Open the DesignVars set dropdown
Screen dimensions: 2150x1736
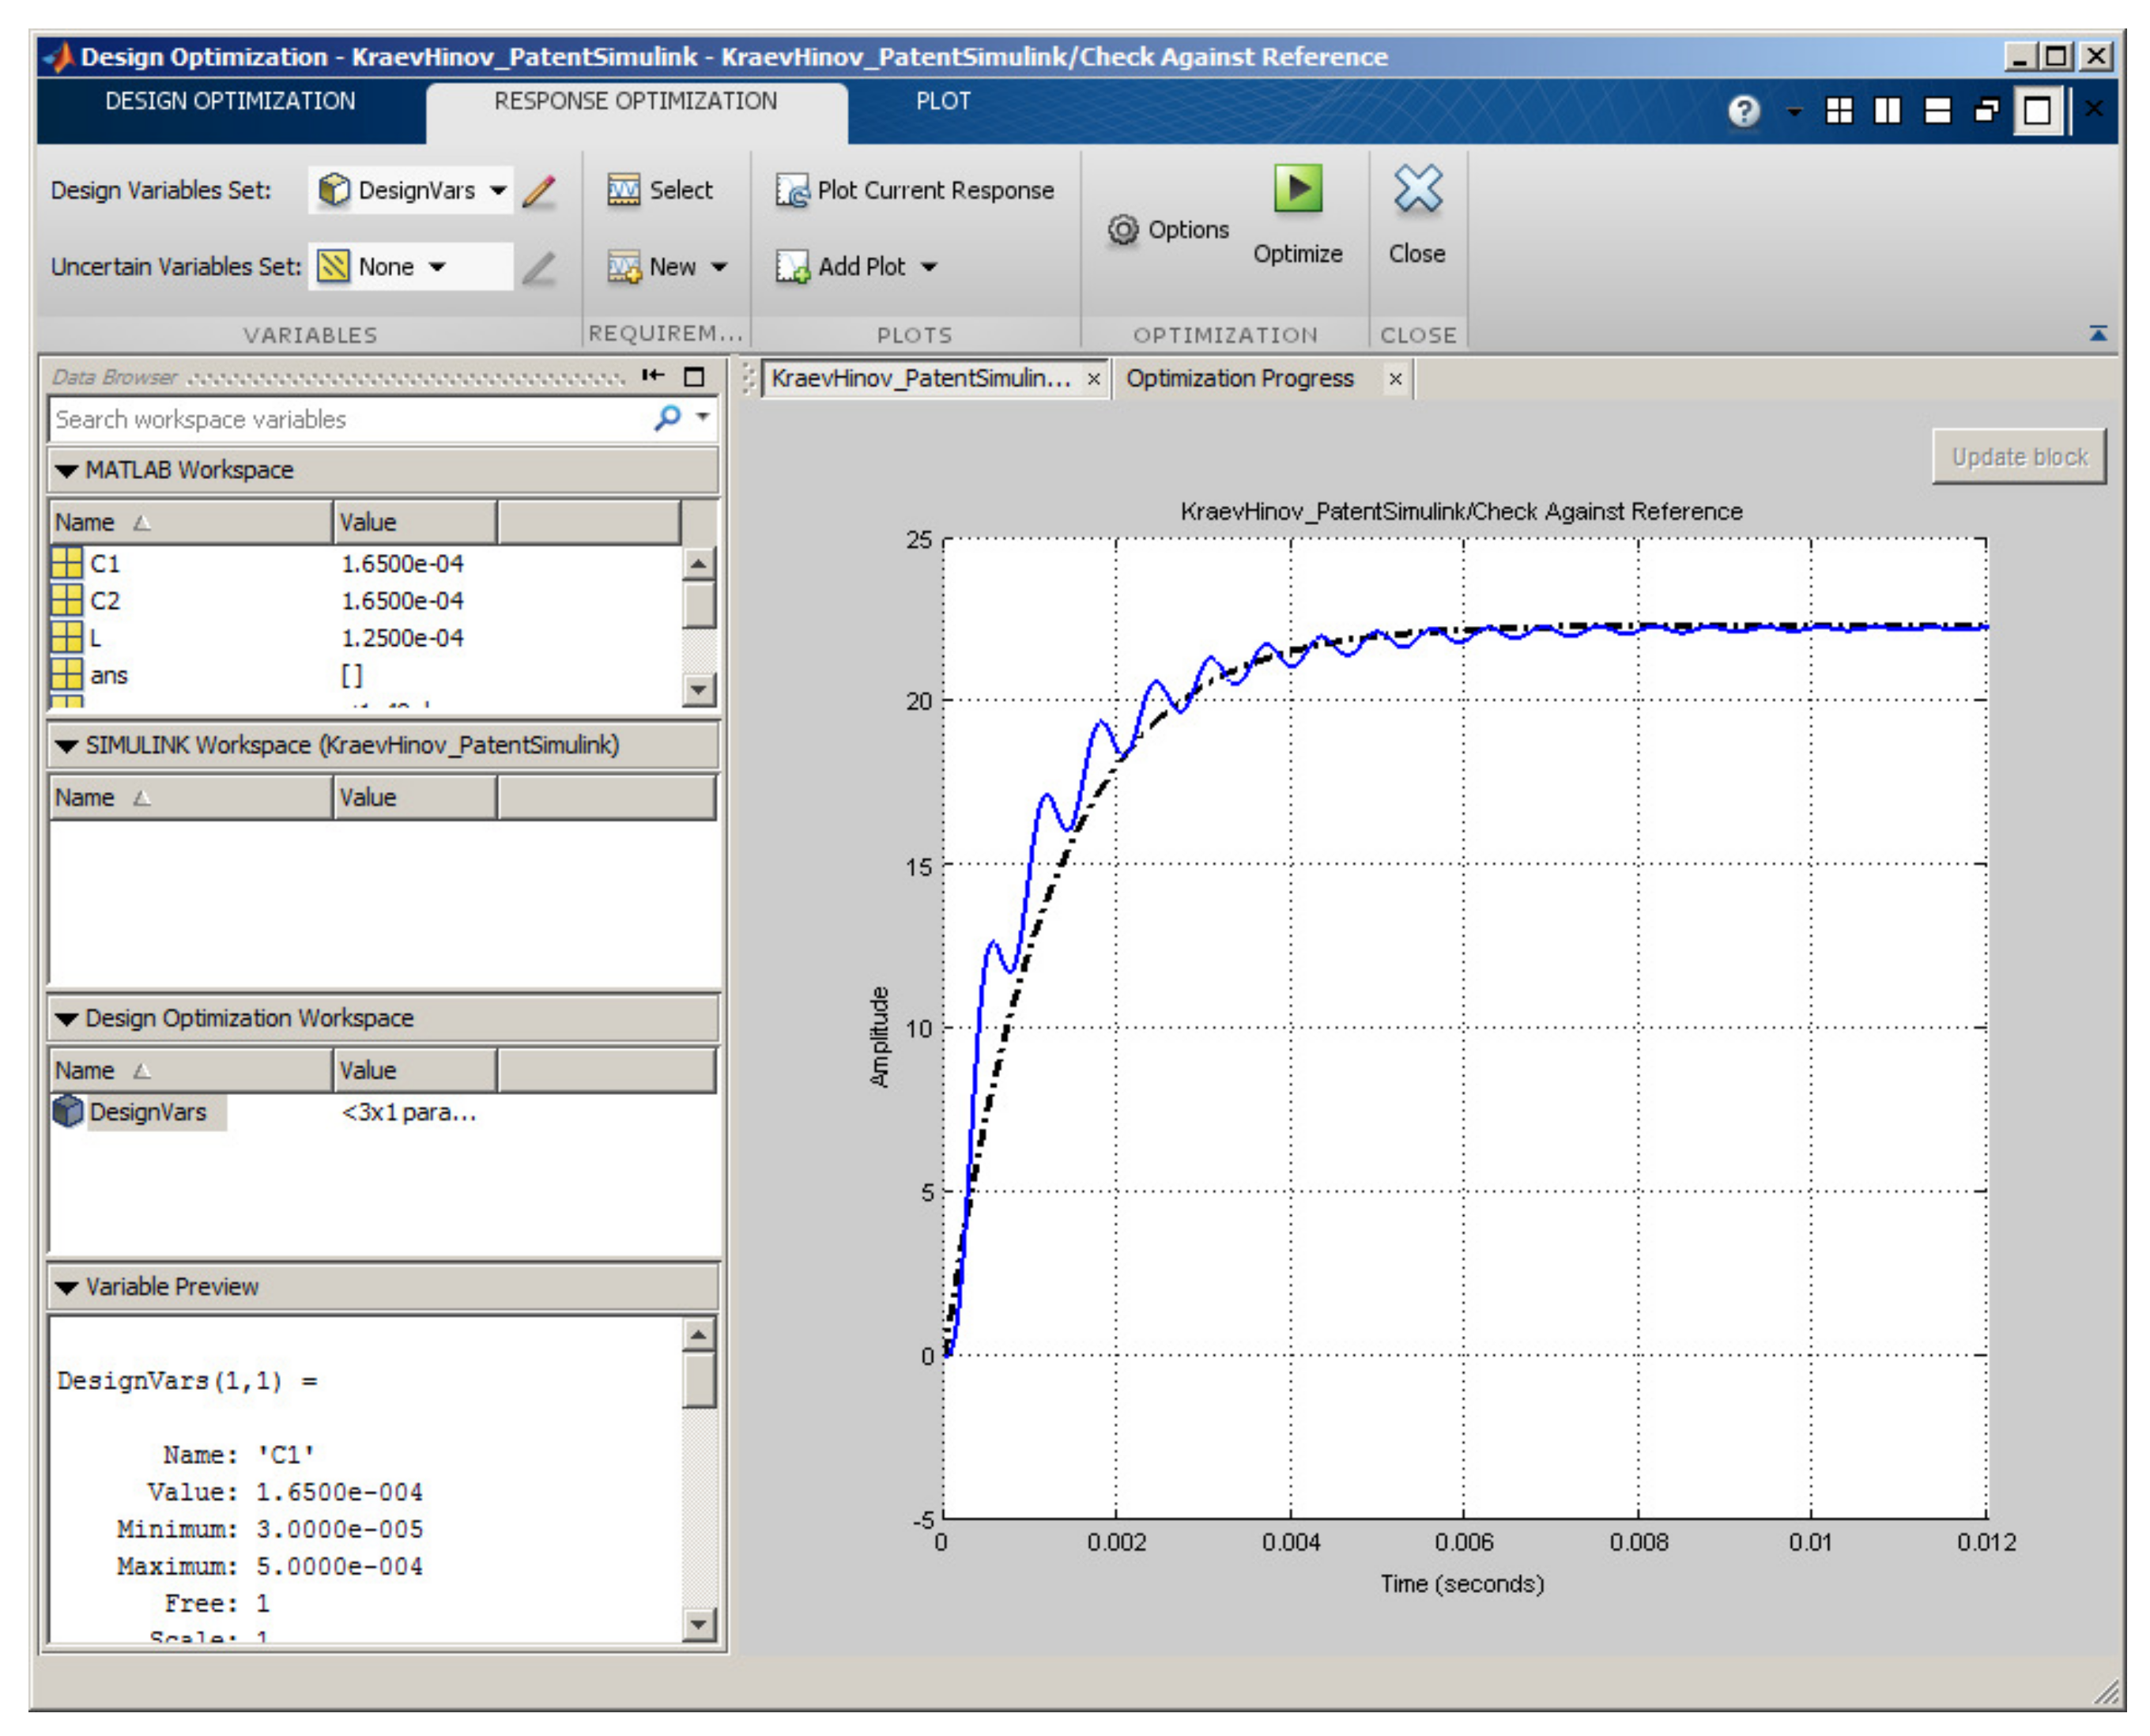click(498, 190)
